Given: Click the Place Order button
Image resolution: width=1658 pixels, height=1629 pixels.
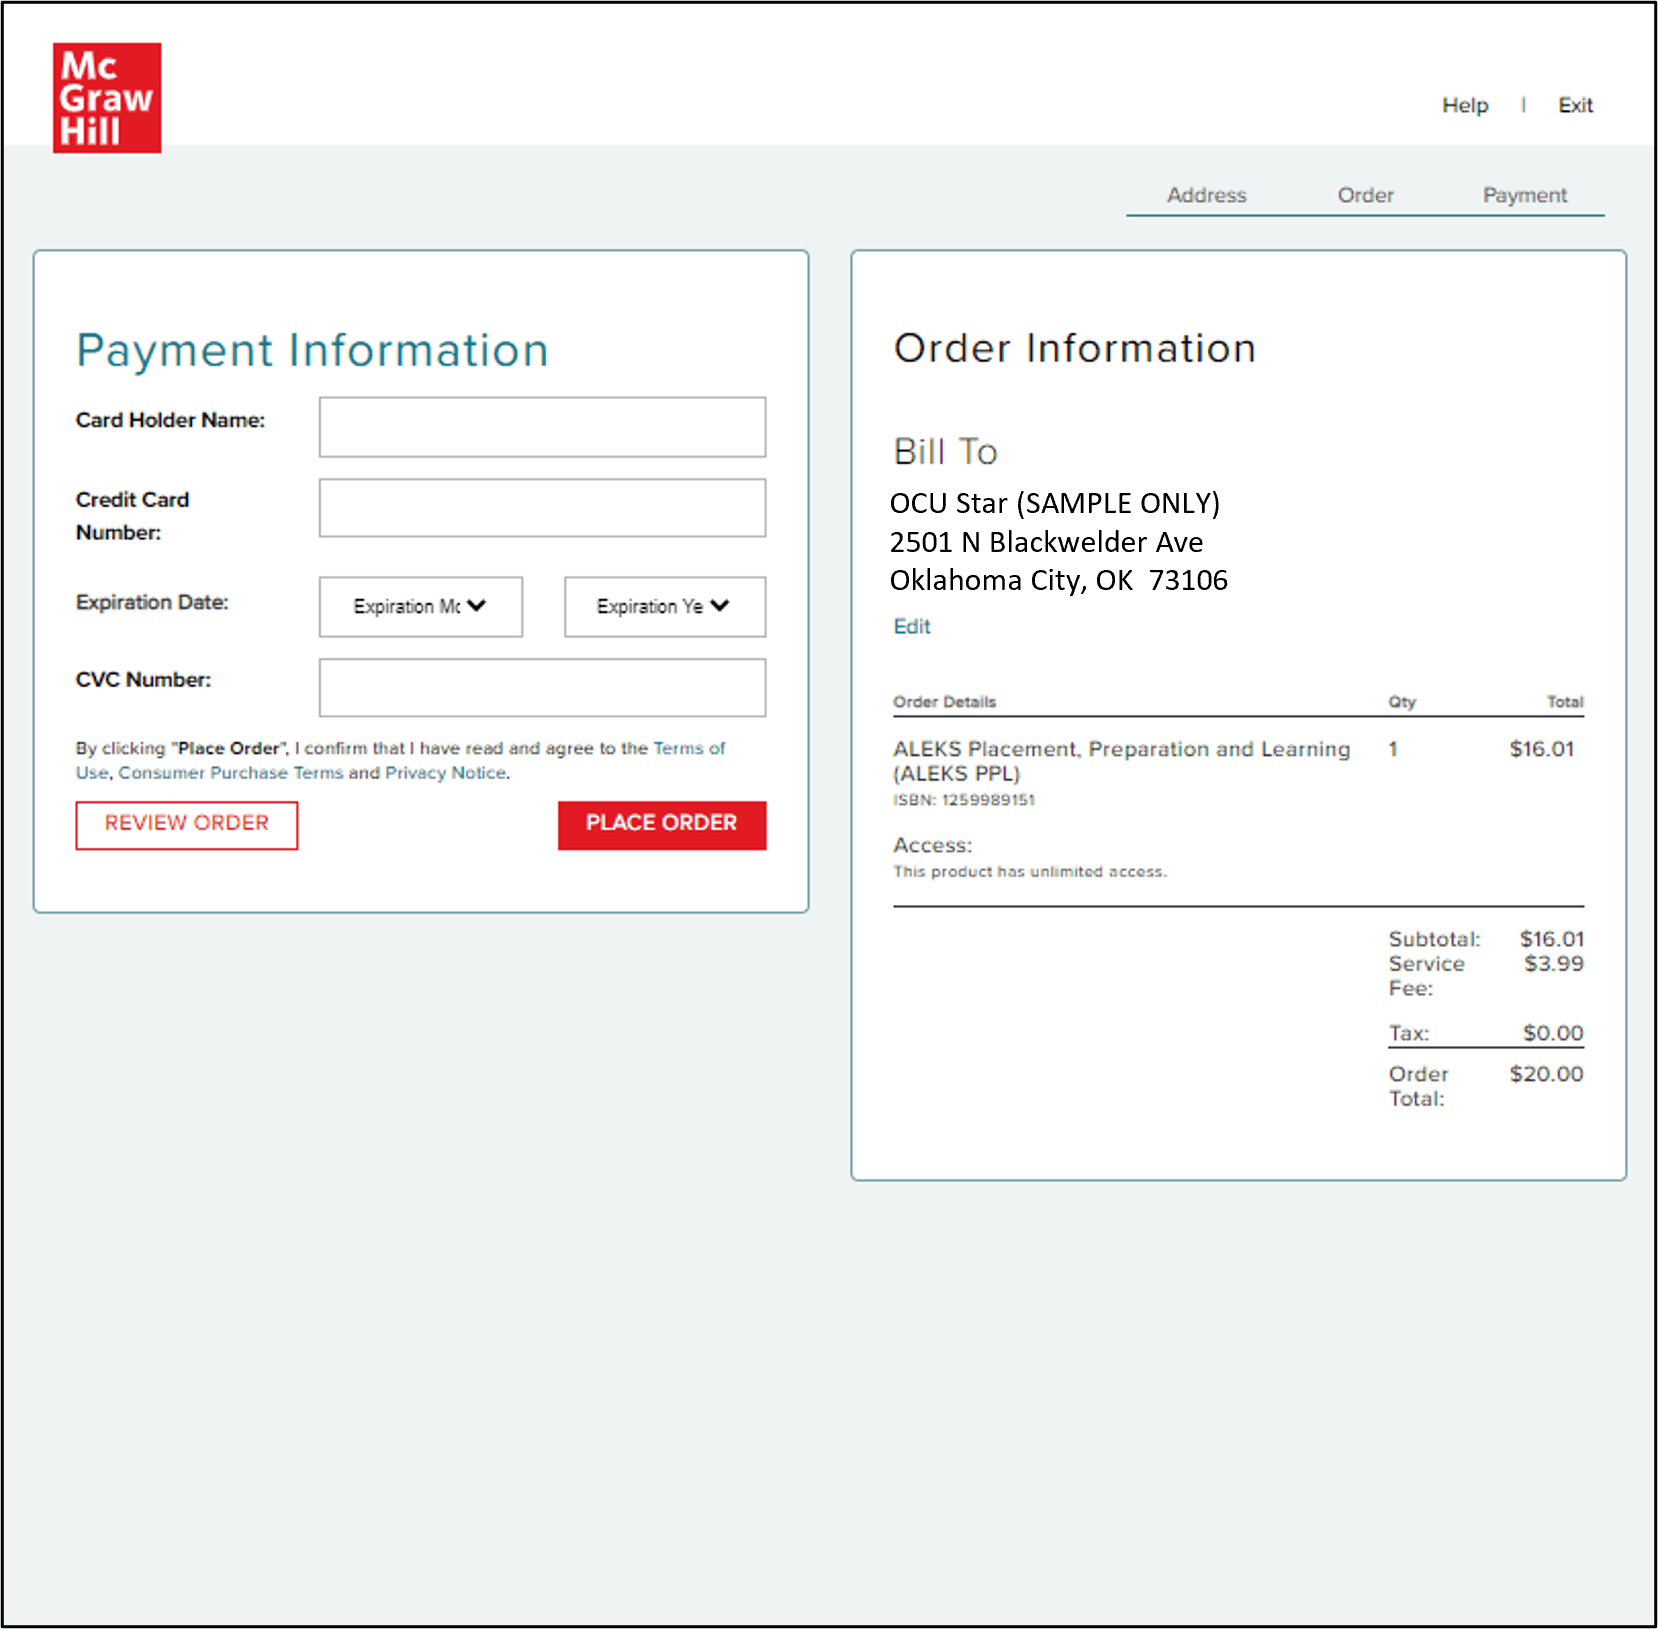Looking at the screenshot, I should pyautogui.click(x=662, y=825).
